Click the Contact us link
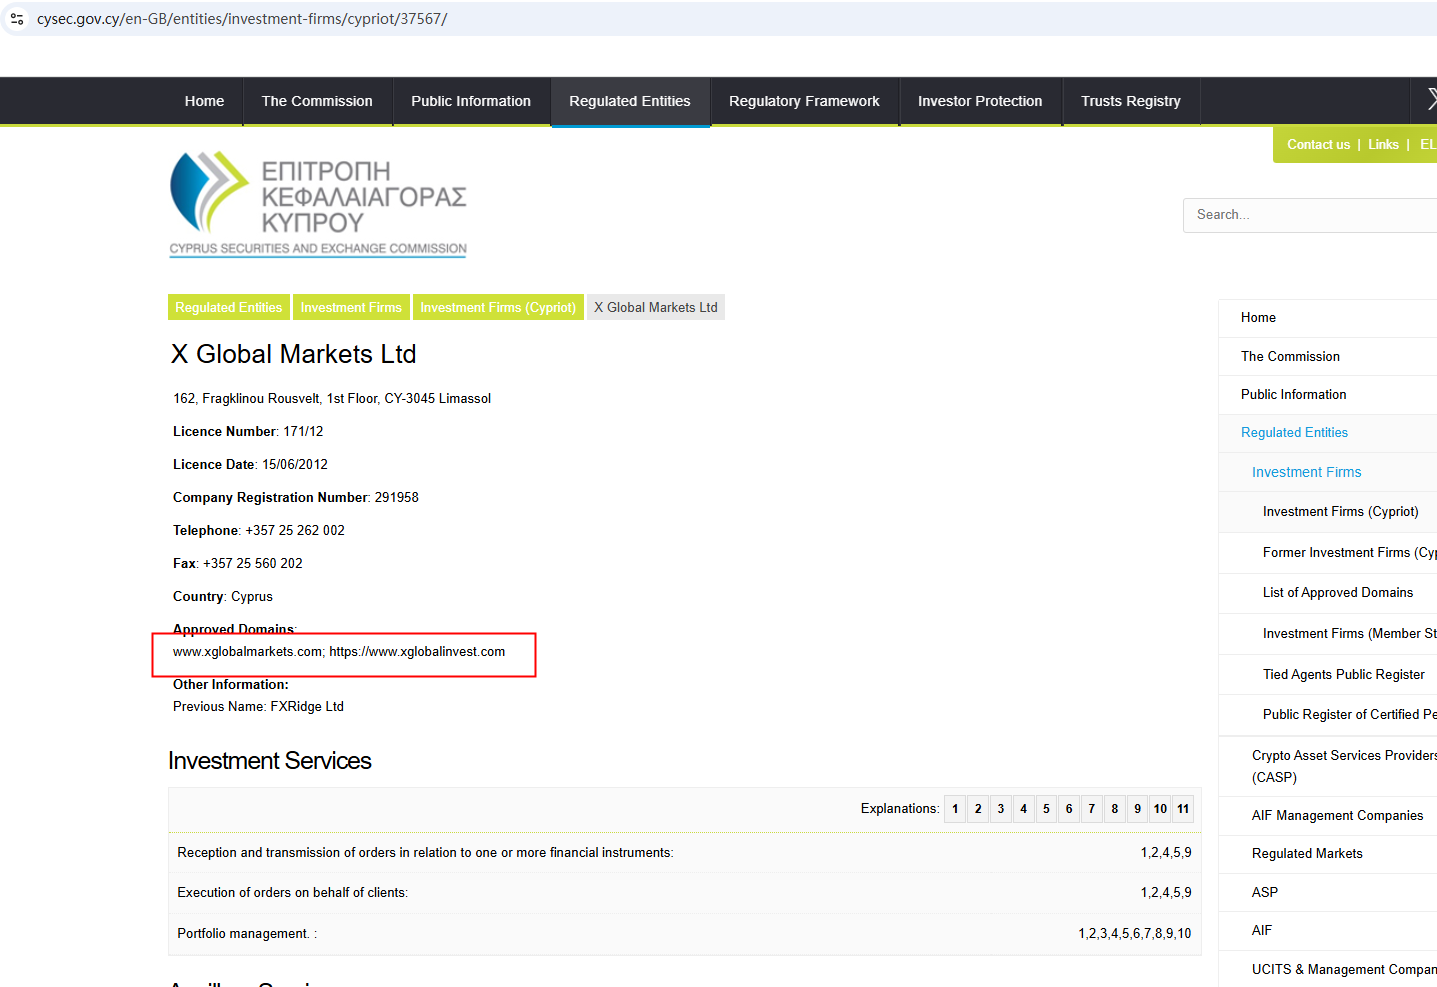 (x=1317, y=145)
